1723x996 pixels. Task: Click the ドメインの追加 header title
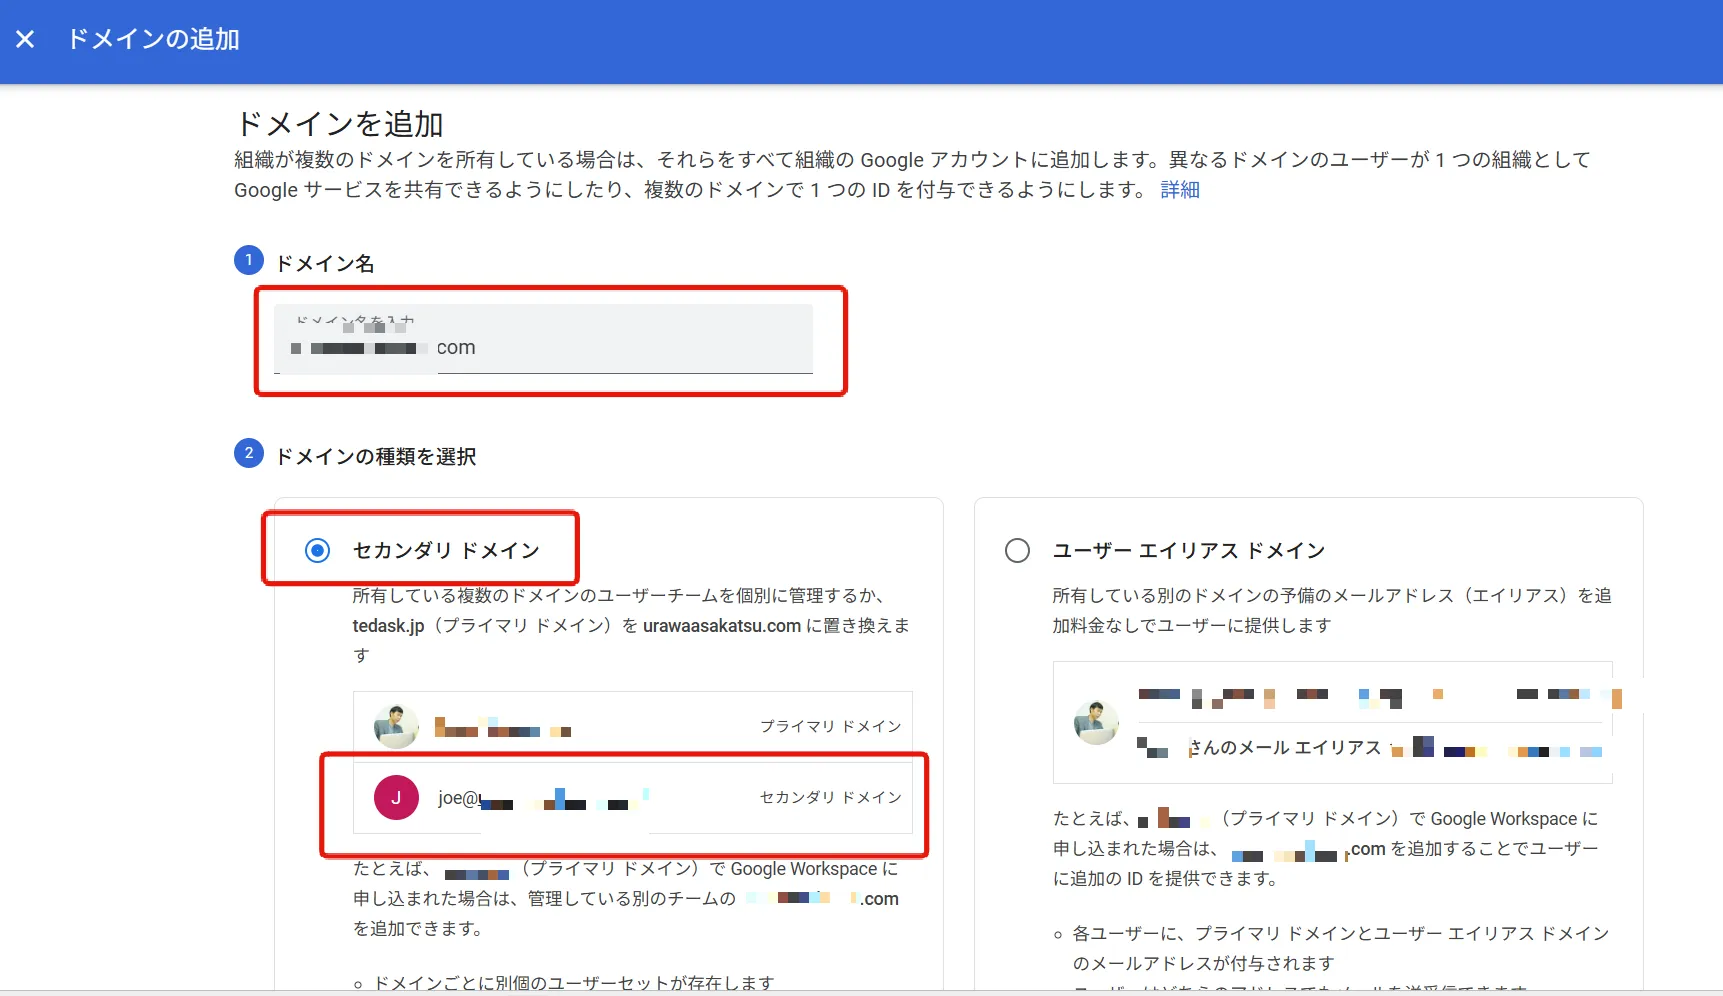(153, 39)
